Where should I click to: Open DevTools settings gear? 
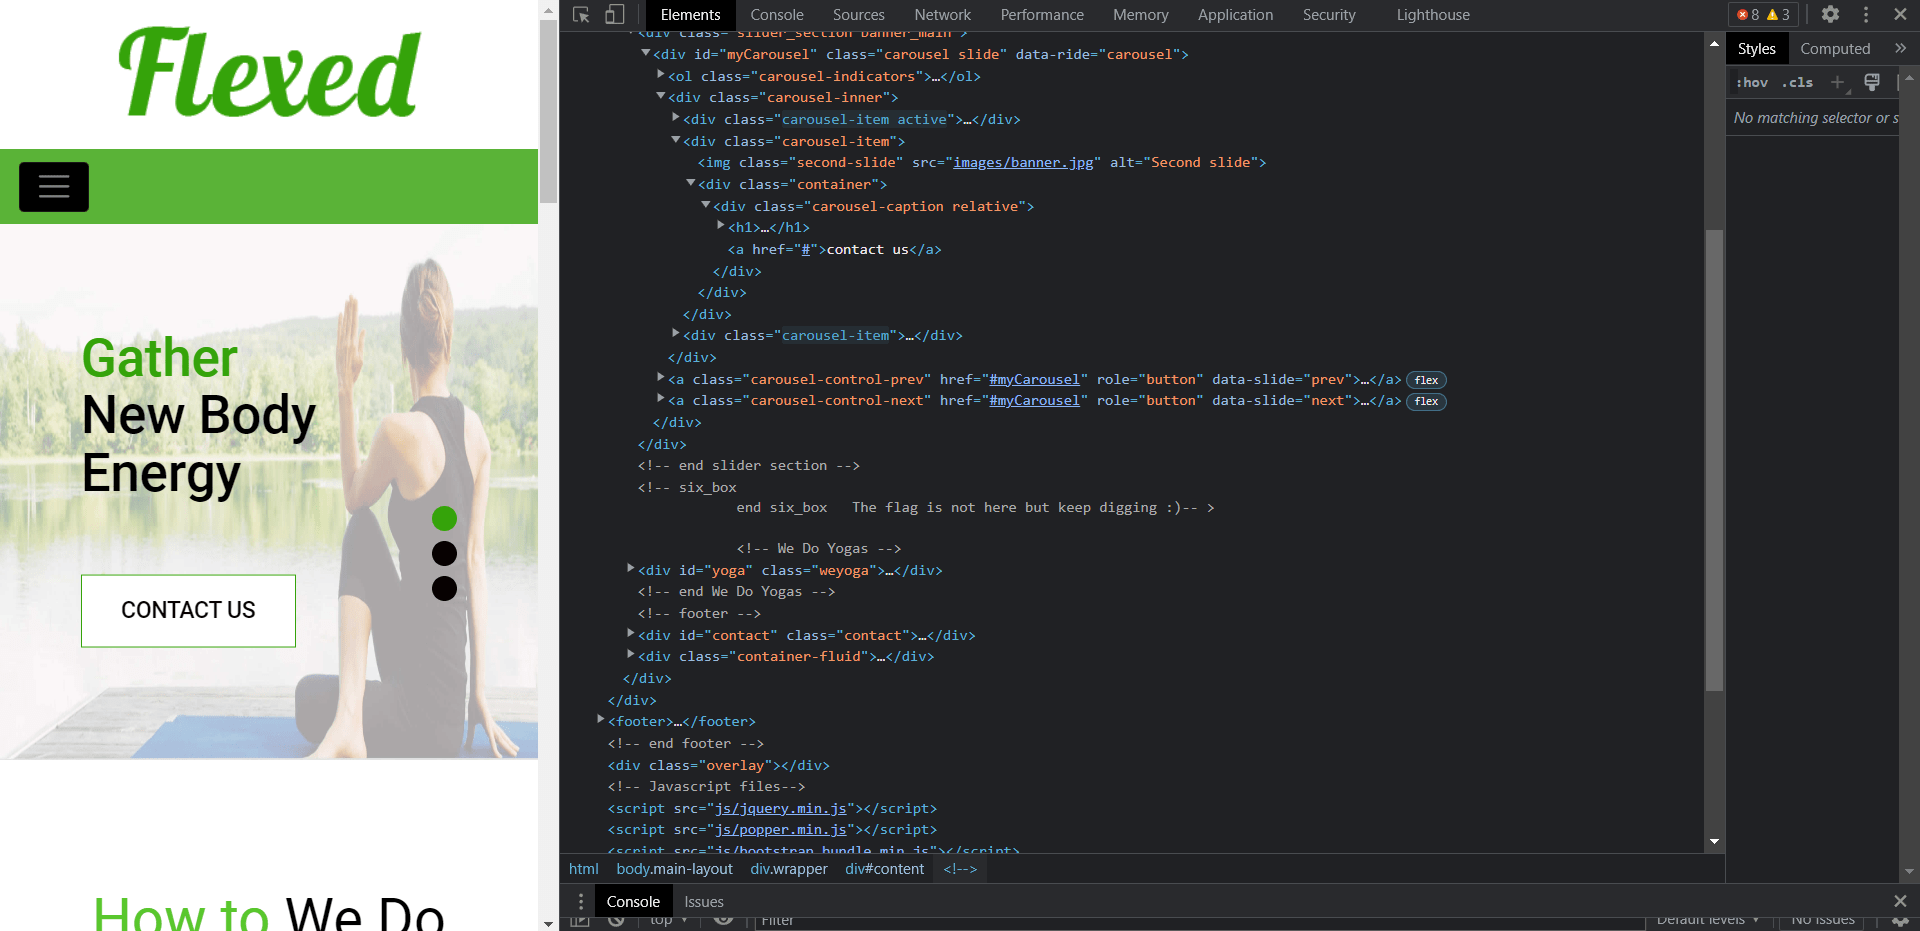point(1830,15)
